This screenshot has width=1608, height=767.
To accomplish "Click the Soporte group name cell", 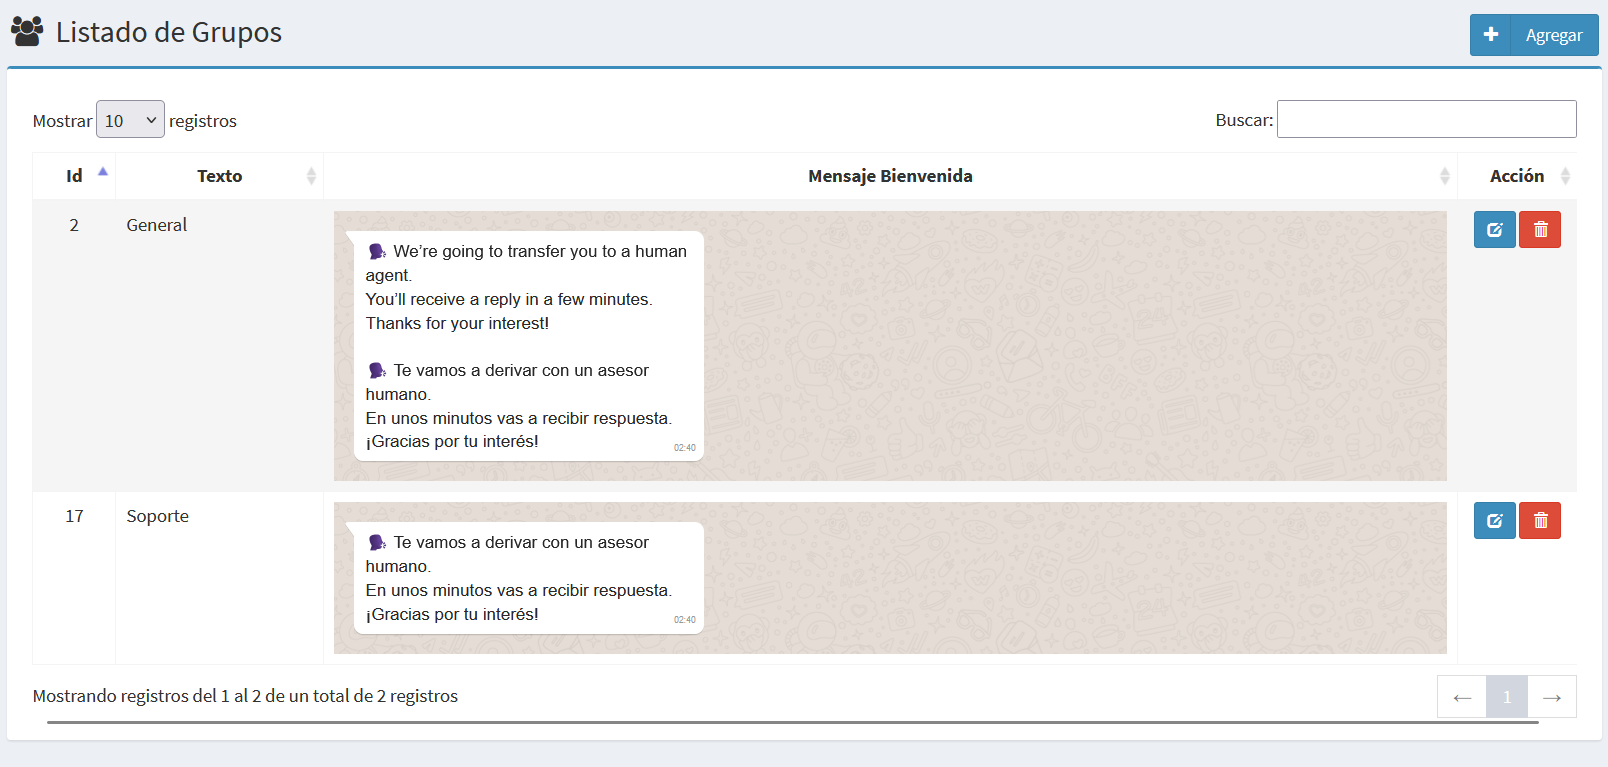I will pyautogui.click(x=219, y=578).
